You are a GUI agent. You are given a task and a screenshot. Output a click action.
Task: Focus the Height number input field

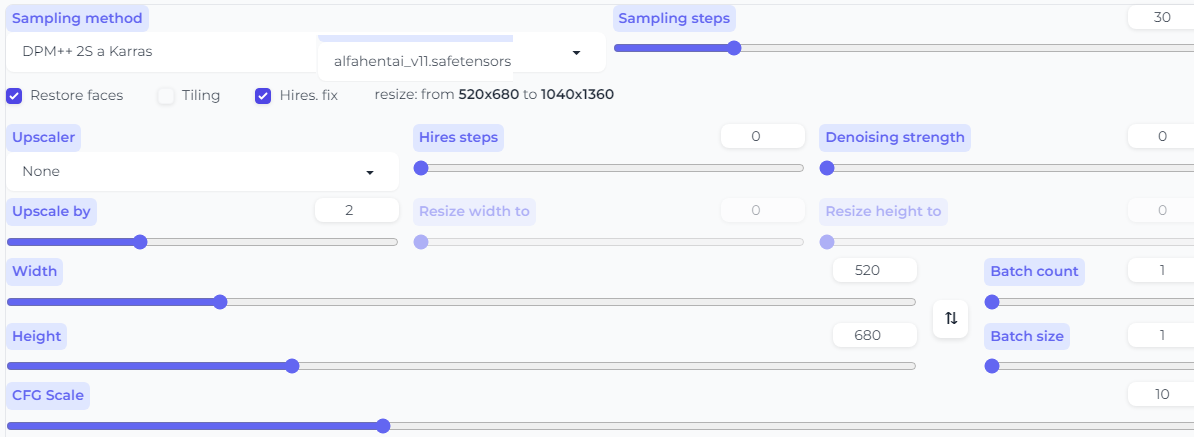pos(875,335)
